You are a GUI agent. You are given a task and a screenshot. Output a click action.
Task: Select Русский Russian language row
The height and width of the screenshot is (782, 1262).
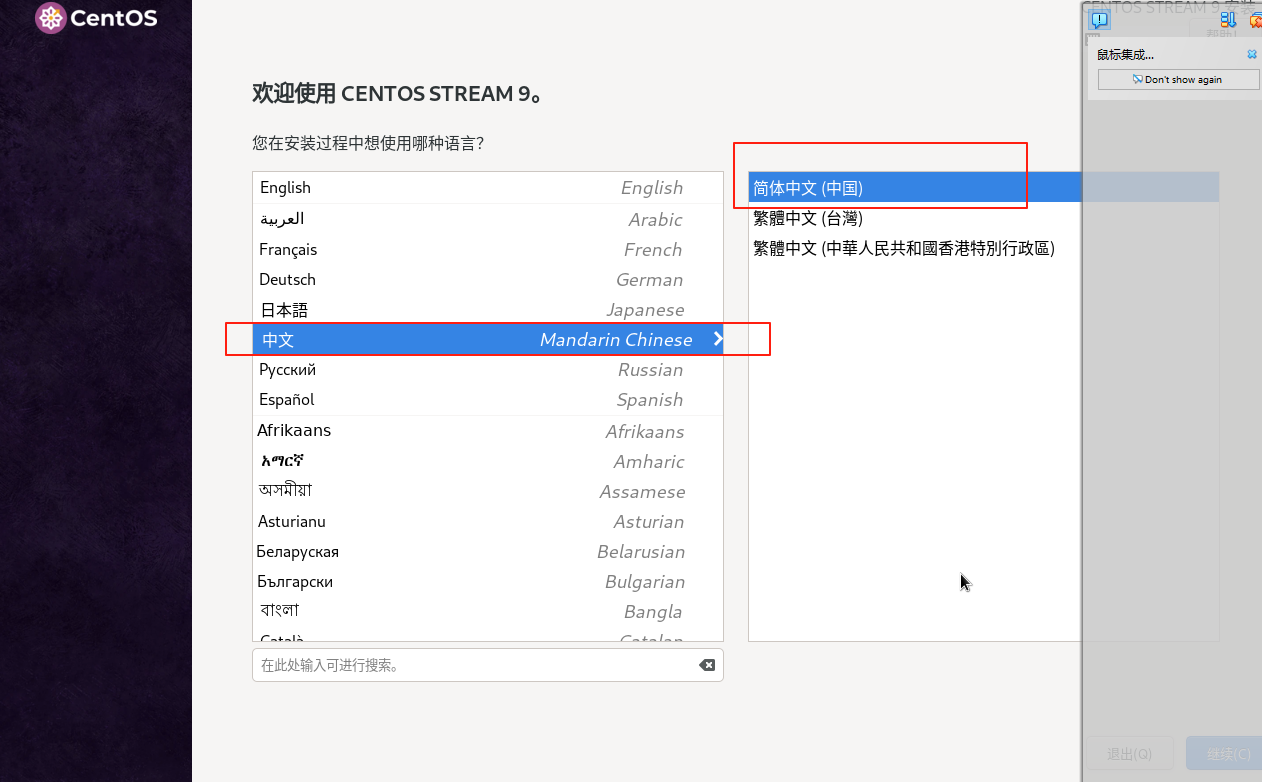pos(488,369)
